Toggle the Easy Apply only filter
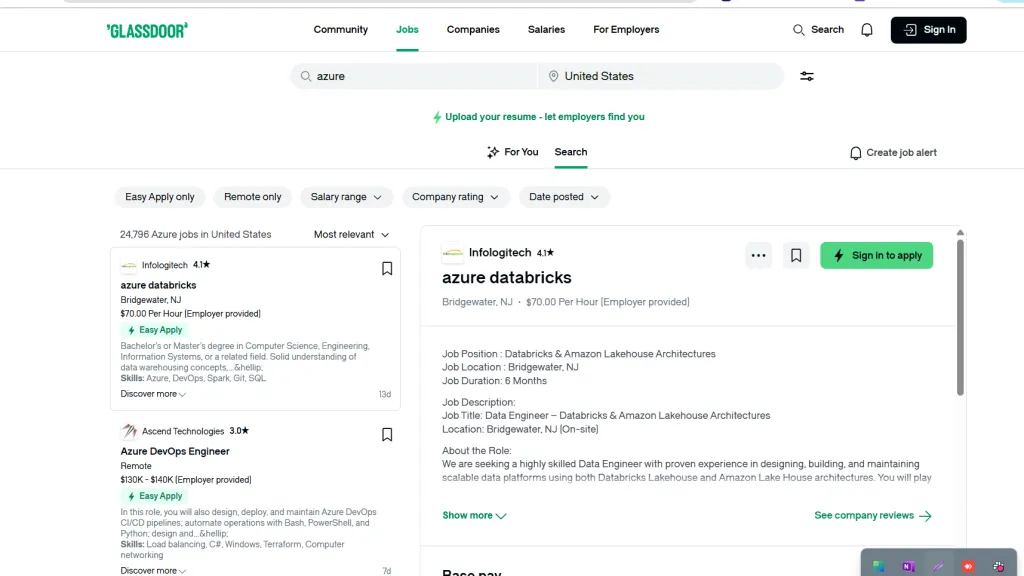 click(x=160, y=197)
